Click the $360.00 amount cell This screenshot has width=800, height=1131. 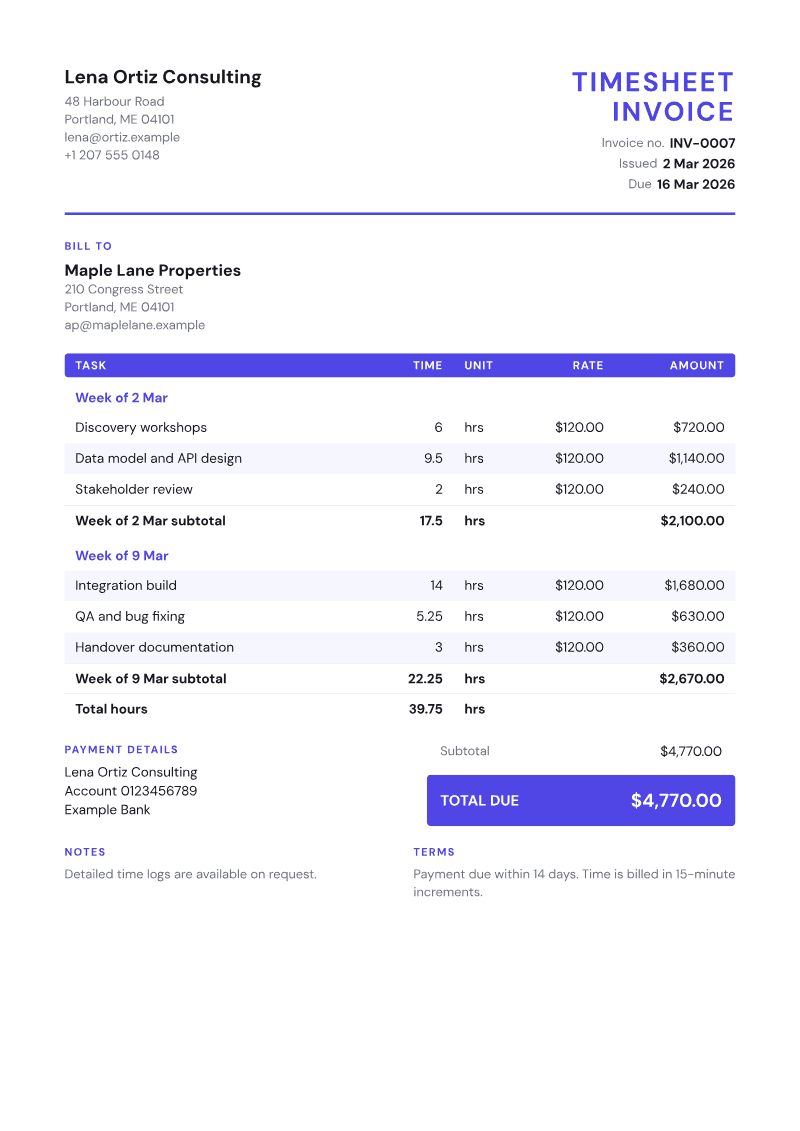coord(698,648)
